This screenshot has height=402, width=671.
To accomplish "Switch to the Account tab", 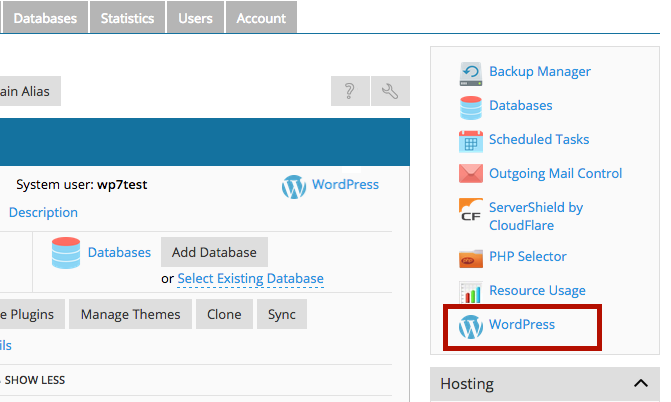I will click(261, 17).
